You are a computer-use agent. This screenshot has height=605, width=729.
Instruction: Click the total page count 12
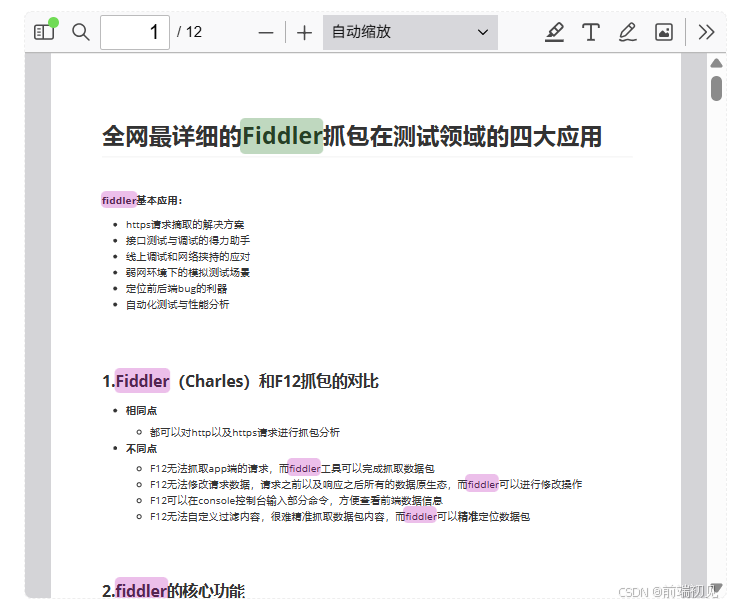click(194, 32)
